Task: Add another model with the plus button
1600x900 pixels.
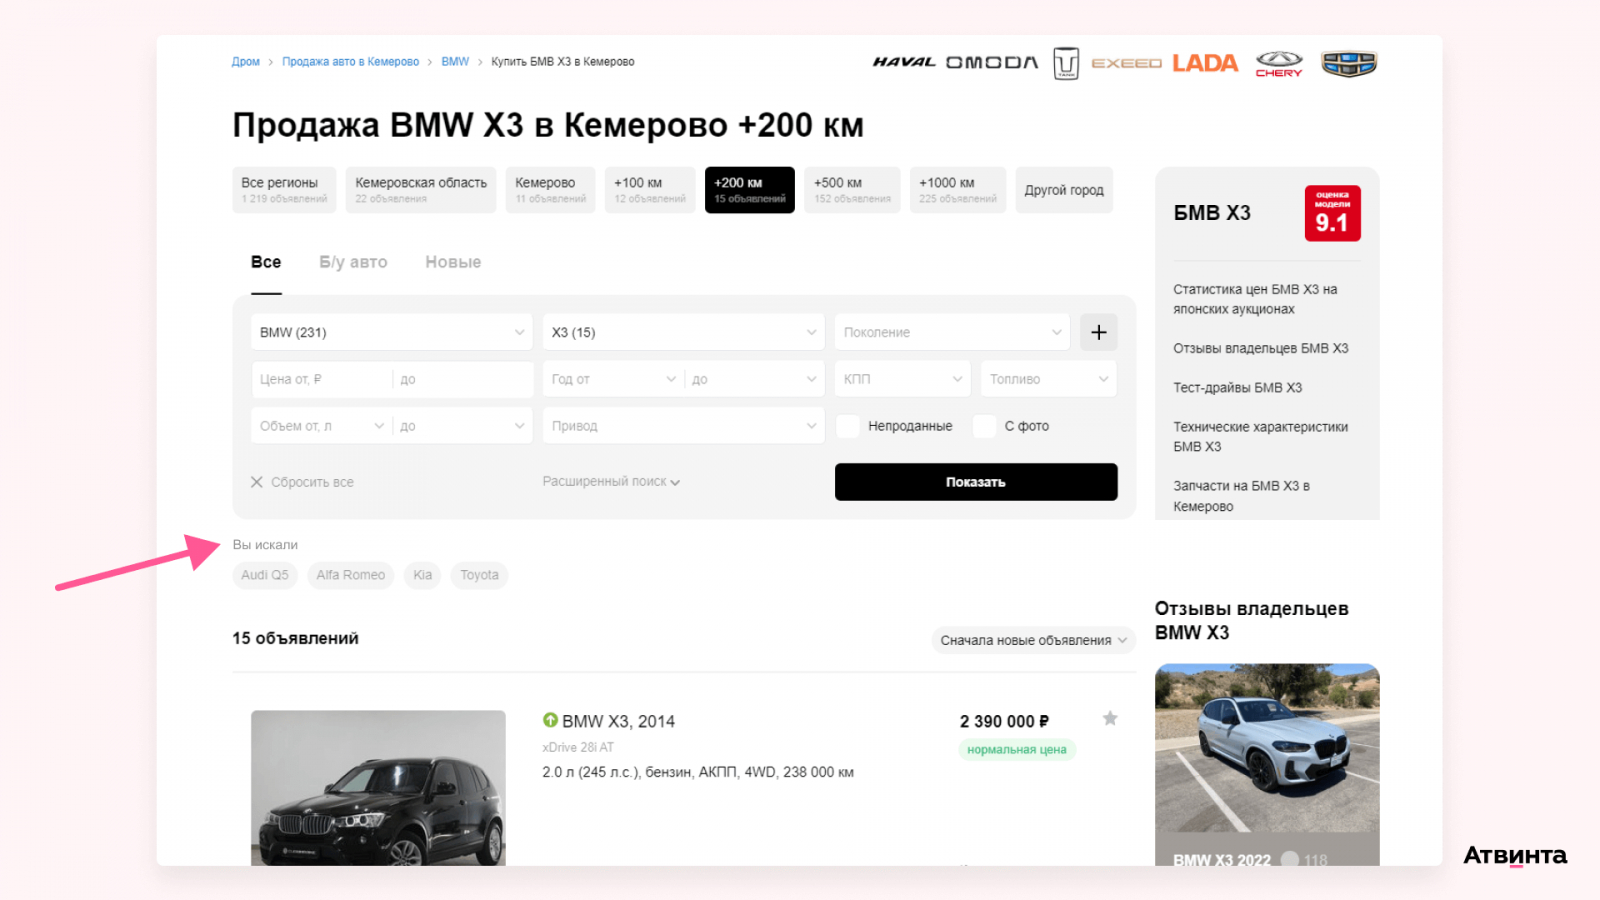Action: [x=1099, y=332]
